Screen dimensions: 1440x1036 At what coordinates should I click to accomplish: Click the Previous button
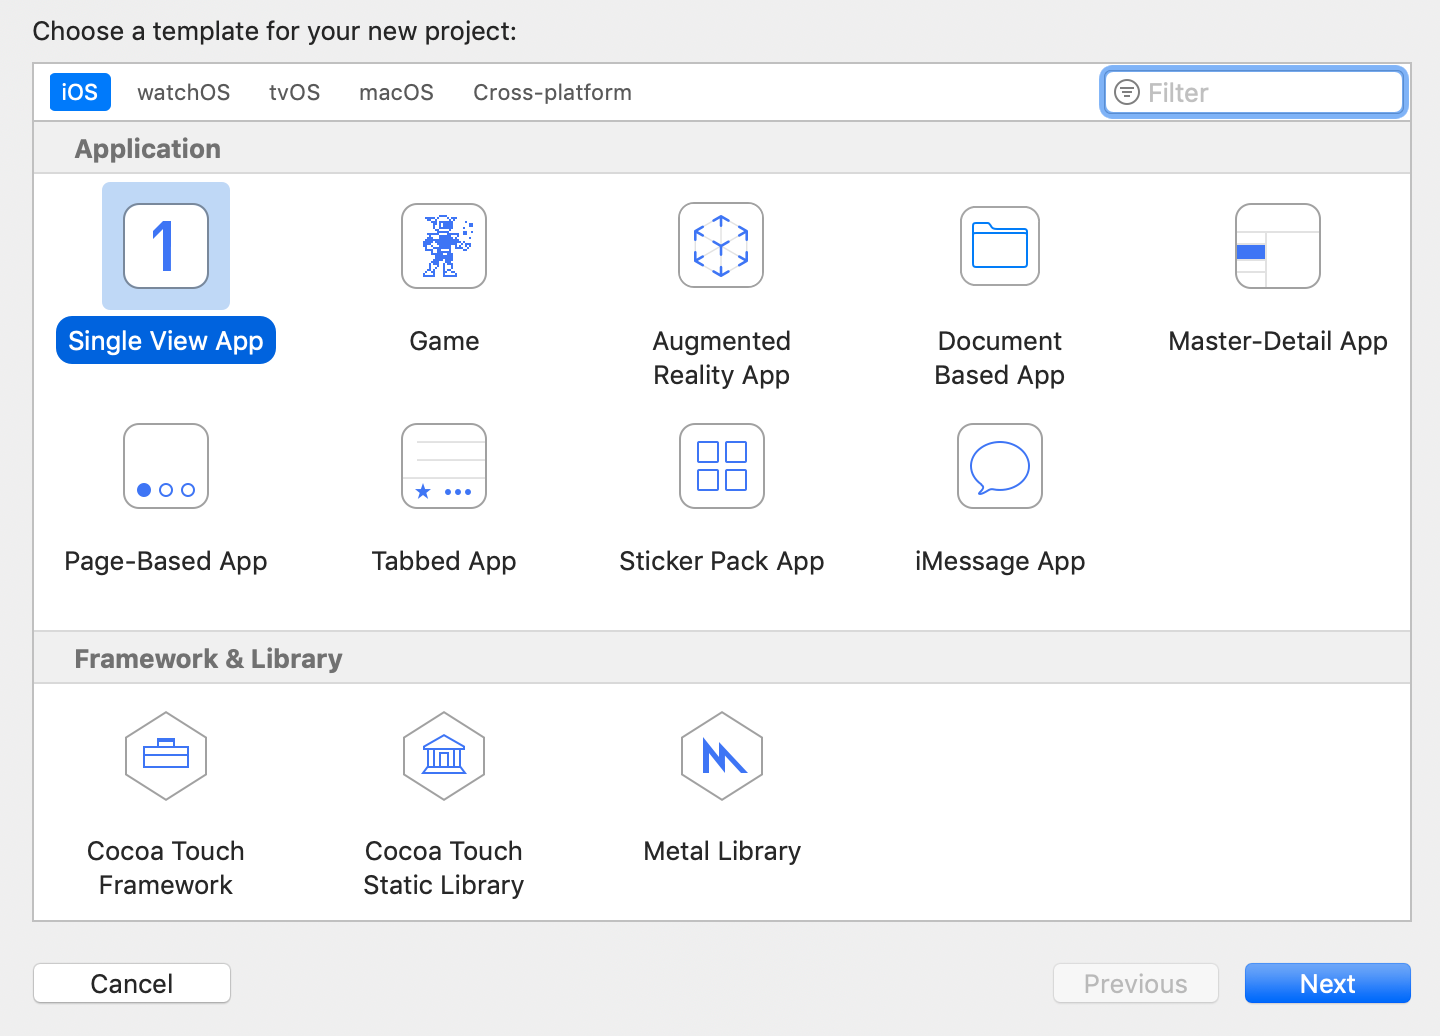pos(1136,983)
